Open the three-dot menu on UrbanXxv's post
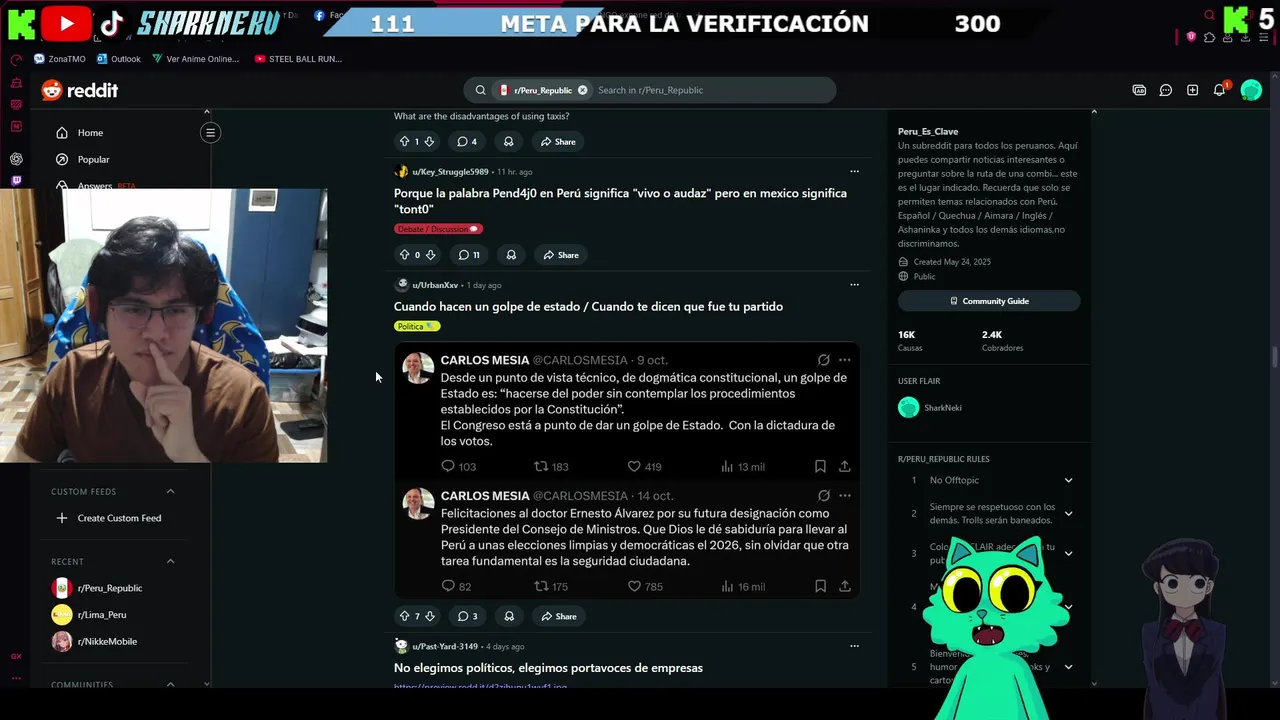This screenshot has height=720, width=1280. [854, 284]
